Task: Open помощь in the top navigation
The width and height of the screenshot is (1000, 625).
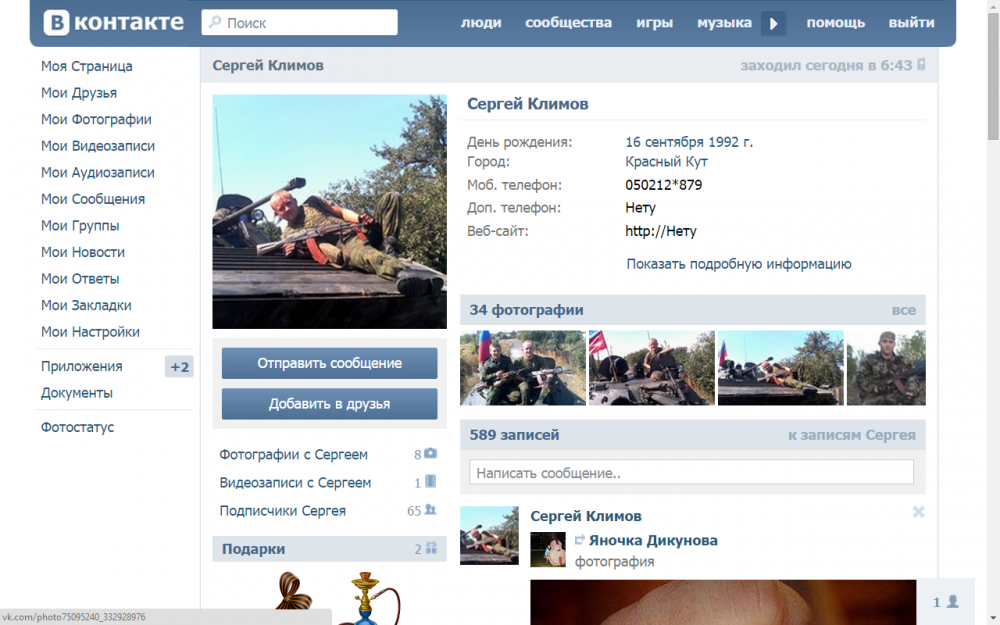Action: click(x=835, y=23)
